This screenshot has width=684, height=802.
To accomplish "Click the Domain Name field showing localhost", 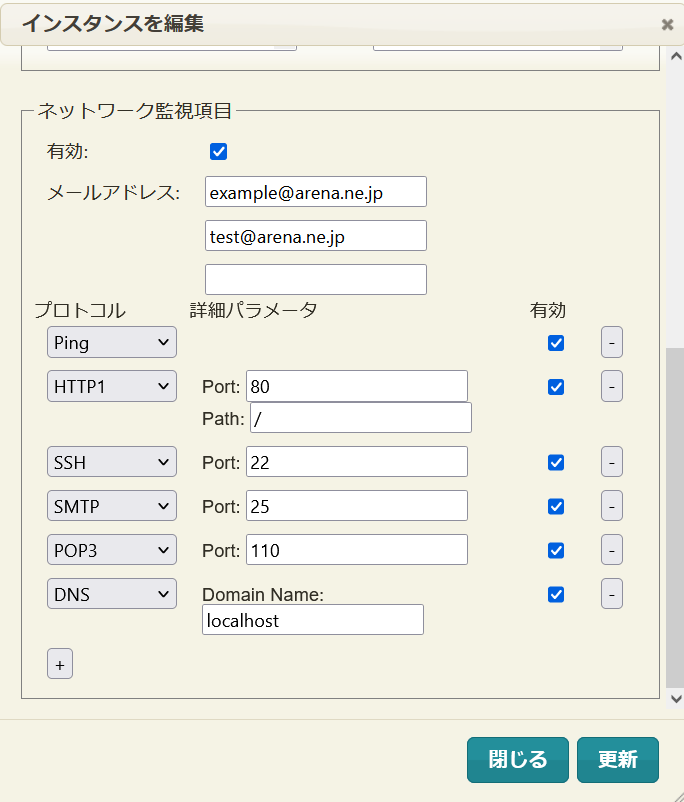I will coord(313,620).
